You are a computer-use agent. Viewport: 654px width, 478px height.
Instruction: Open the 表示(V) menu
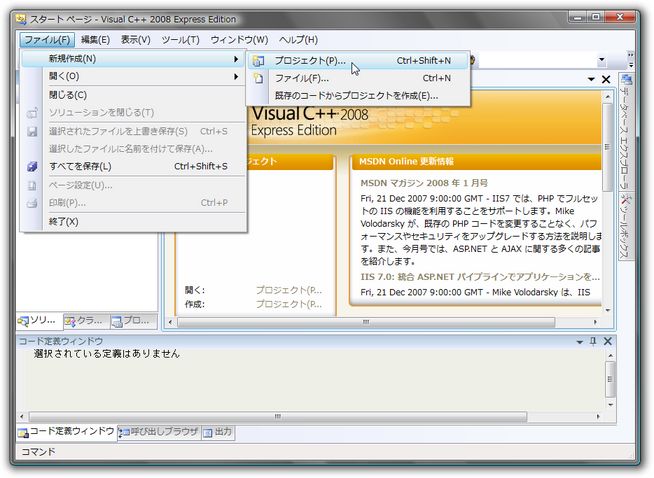coord(136,40)
